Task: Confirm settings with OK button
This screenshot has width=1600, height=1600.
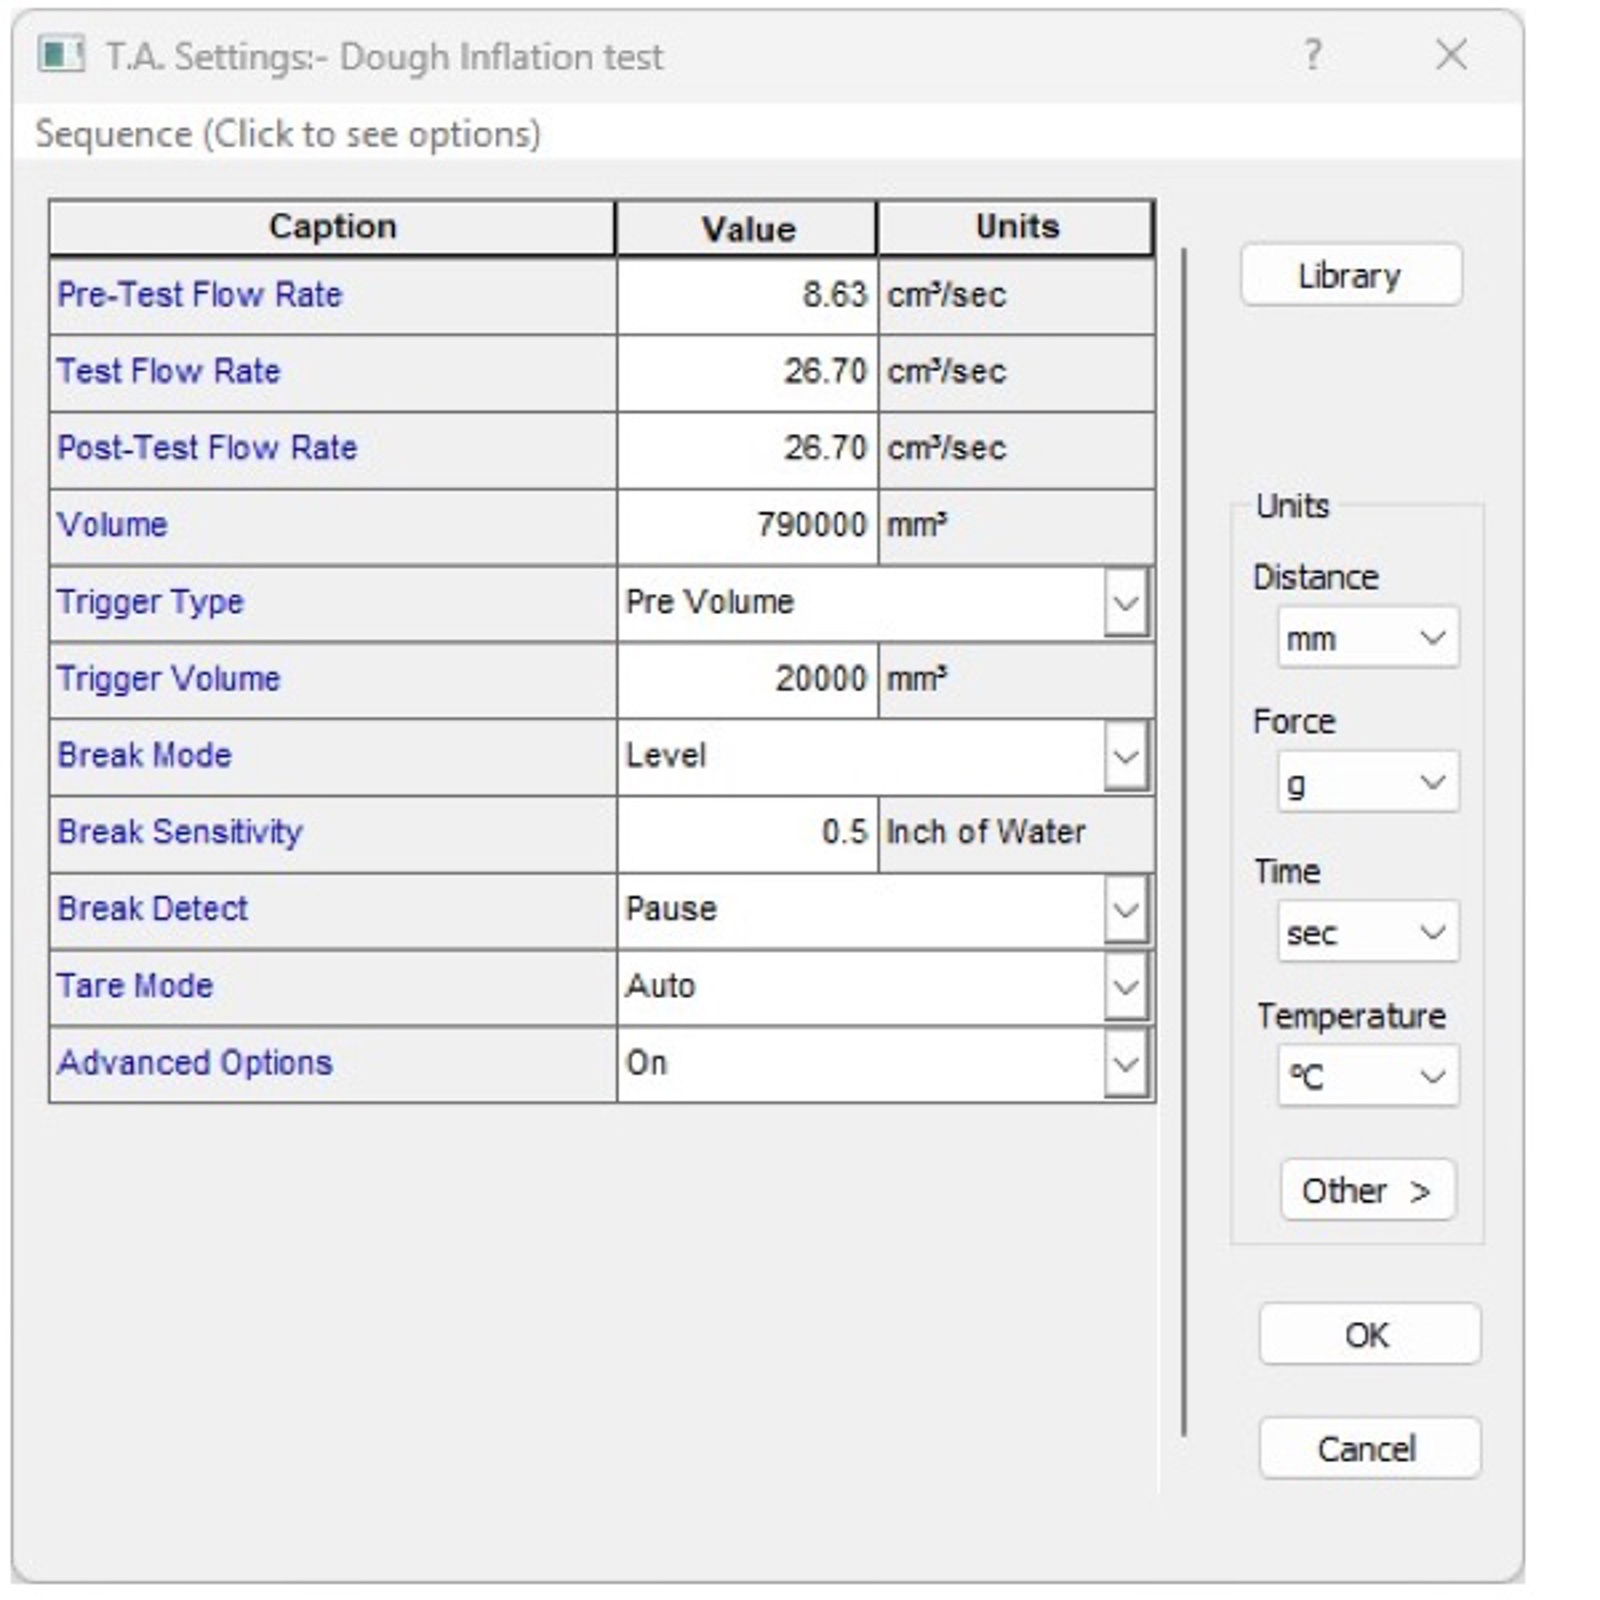Action: coord(1369,1334)
